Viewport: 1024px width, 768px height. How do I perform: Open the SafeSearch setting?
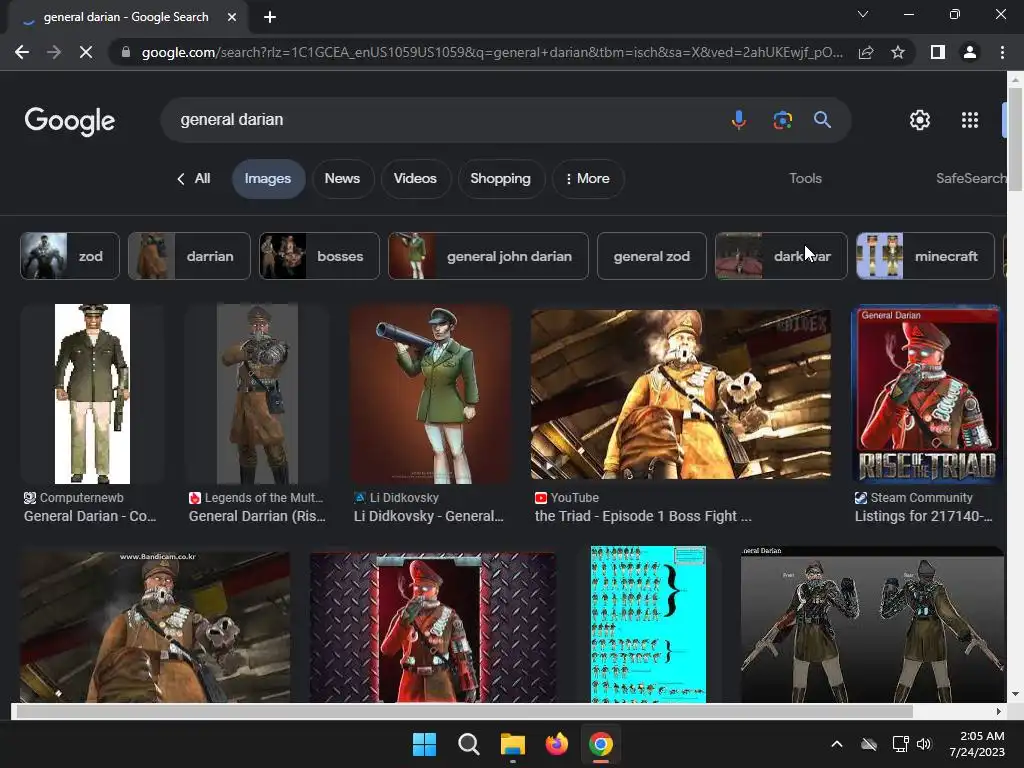point(971,178)
